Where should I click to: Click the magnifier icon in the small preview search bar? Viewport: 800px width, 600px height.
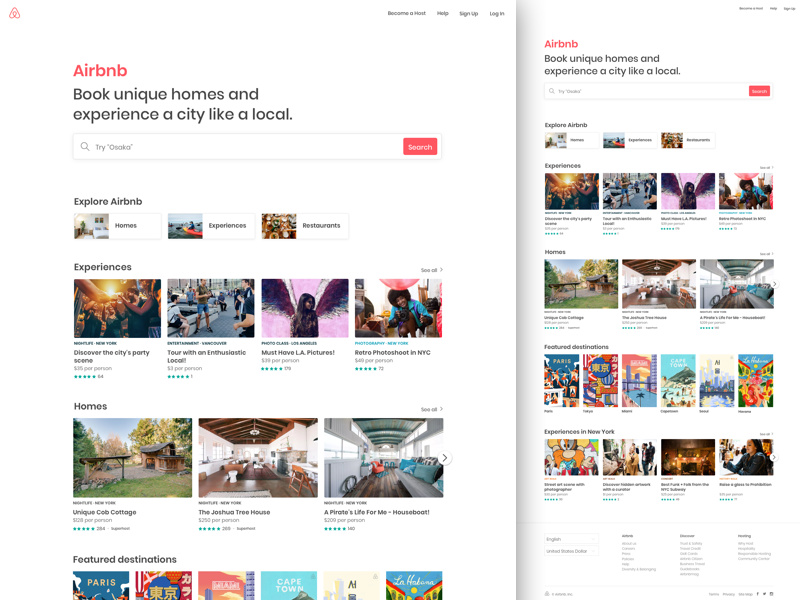click(x=552, y=91)
